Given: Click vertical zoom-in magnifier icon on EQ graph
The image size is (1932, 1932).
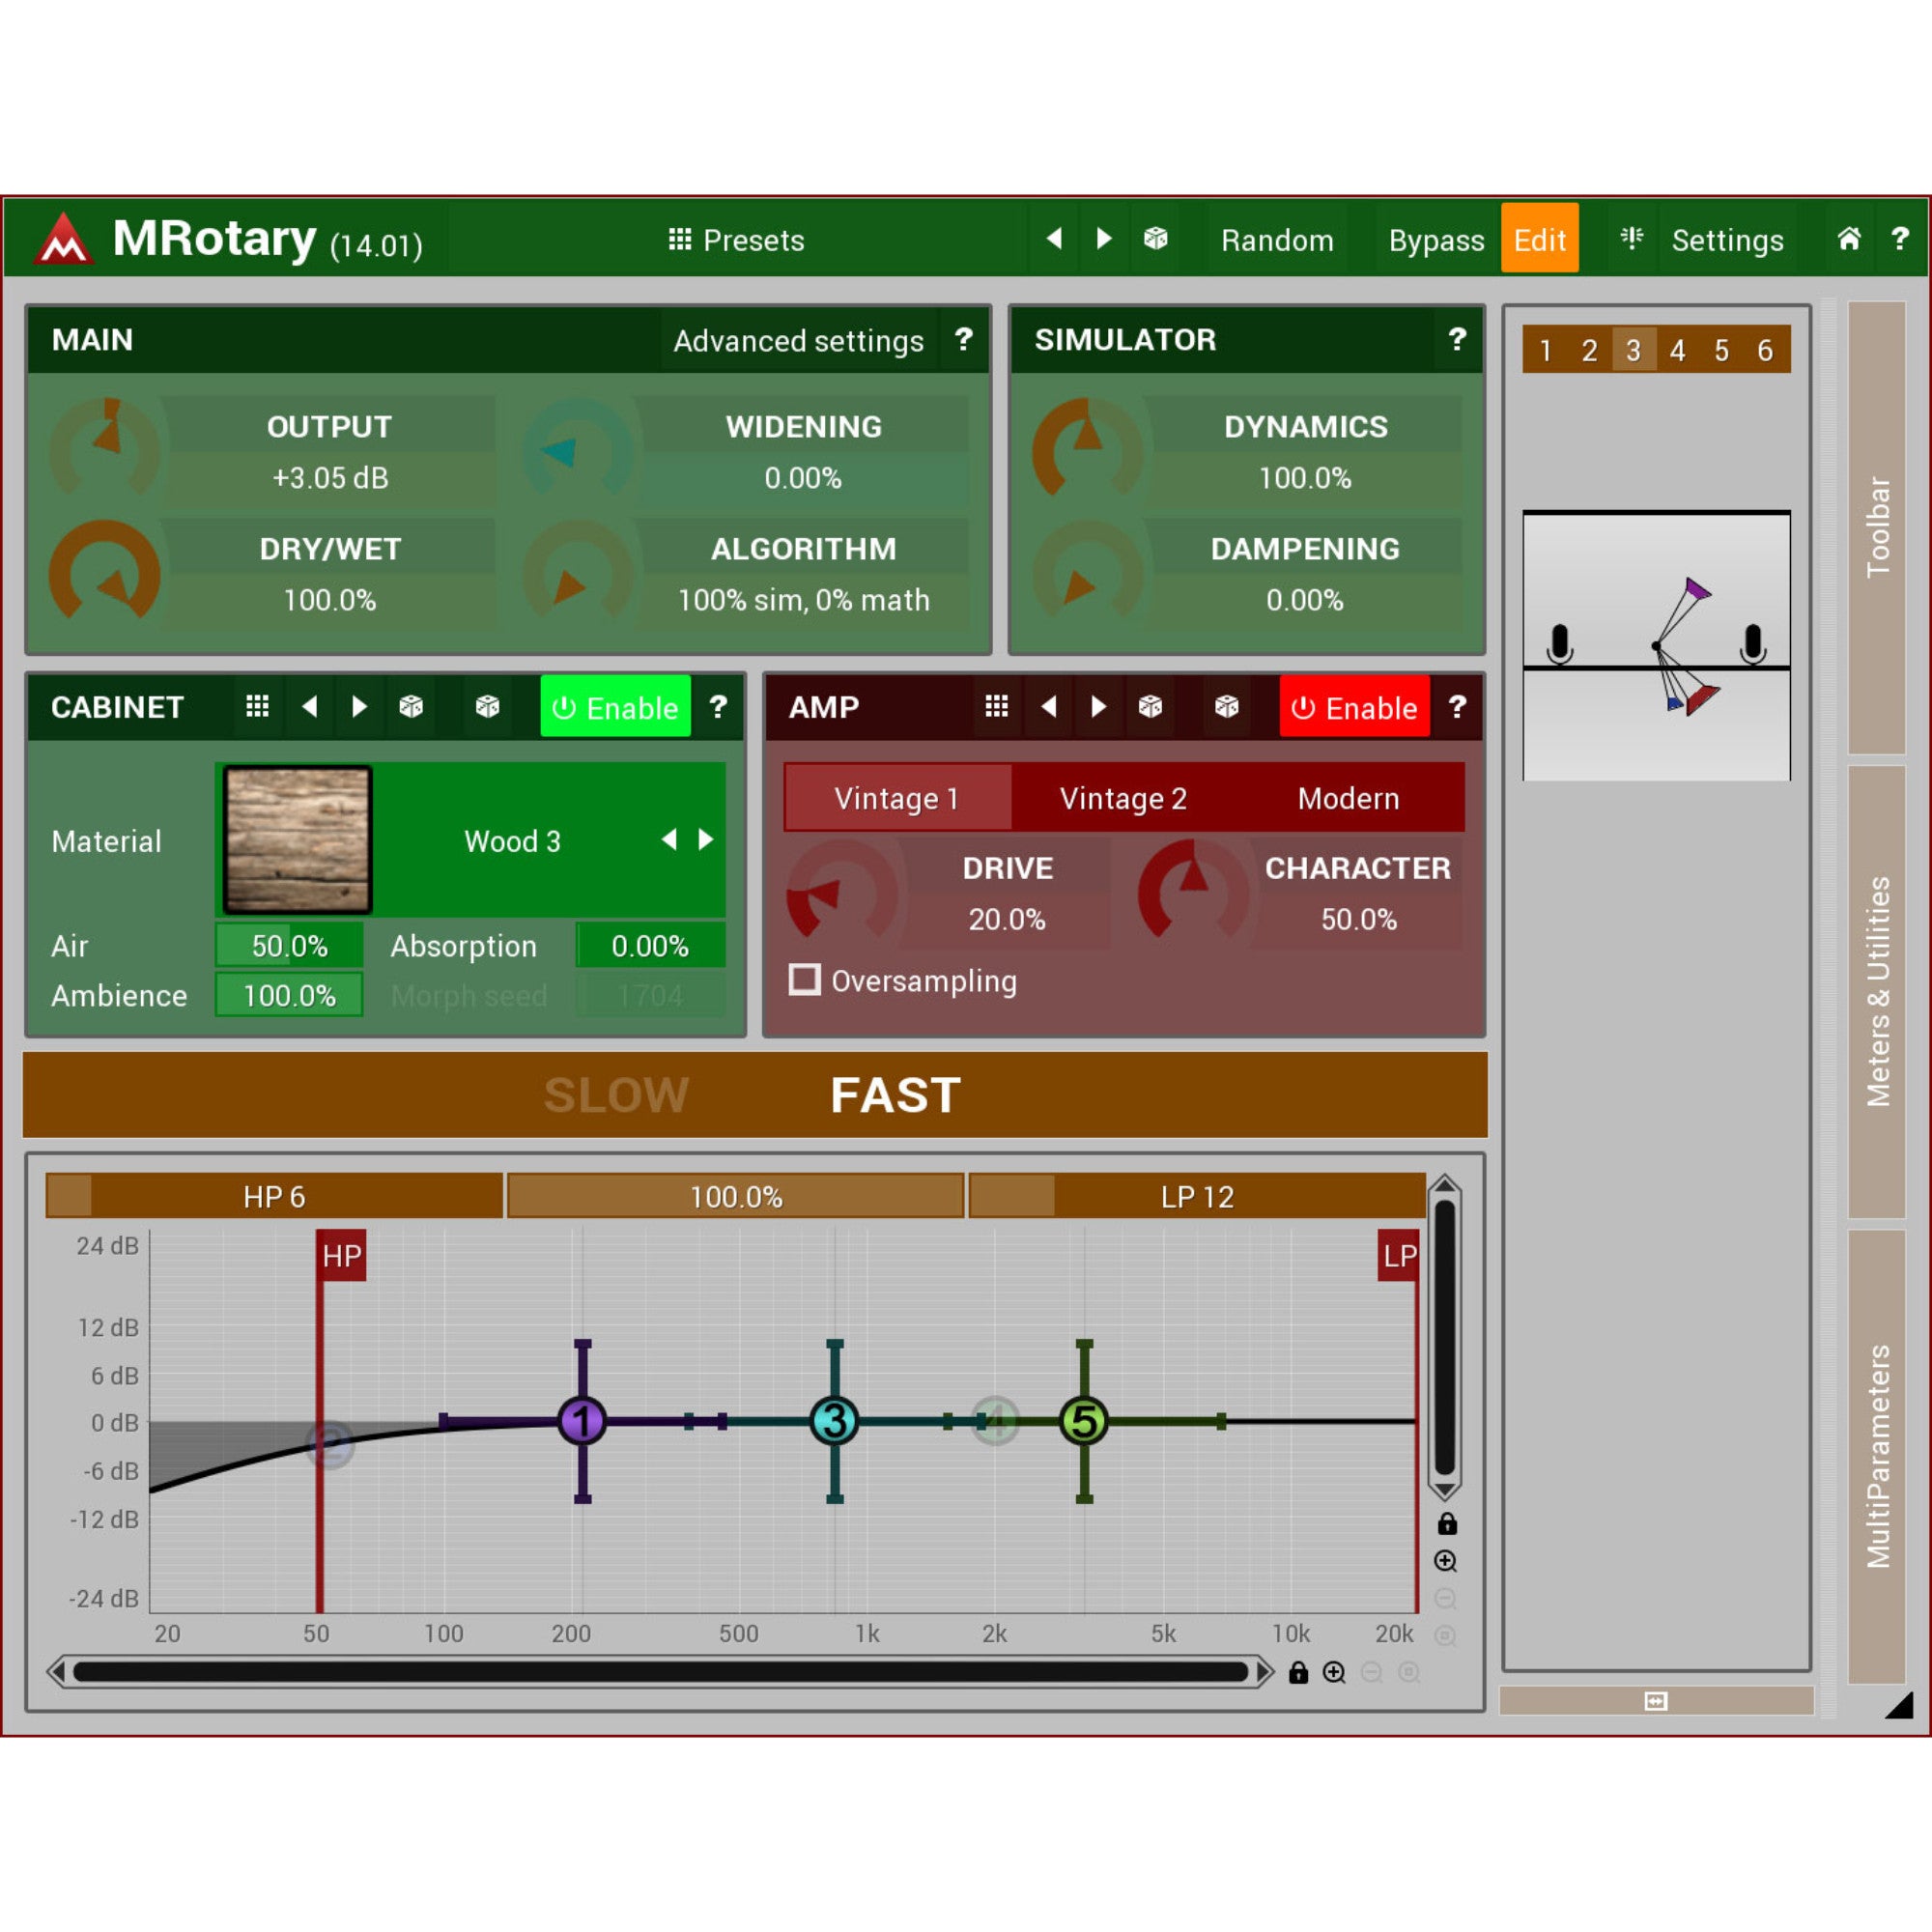Looking at the screenshot, I should pos(1445,1561).
